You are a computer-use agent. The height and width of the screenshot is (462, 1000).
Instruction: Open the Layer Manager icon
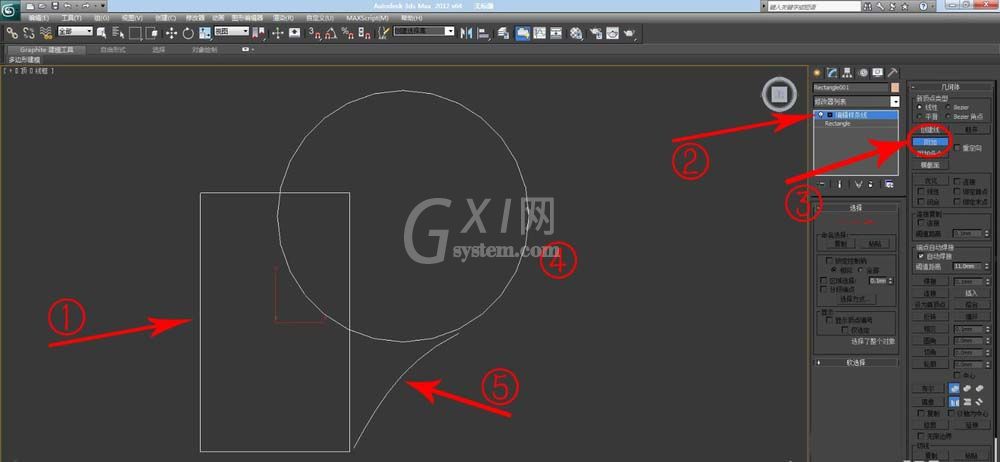click(x=504, y=33)
